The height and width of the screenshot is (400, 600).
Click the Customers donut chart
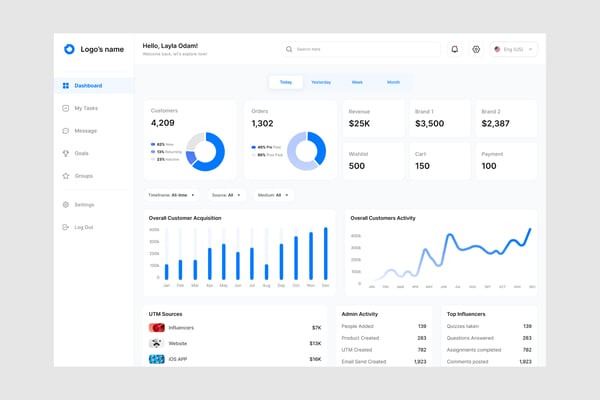(x=205, y=152)
